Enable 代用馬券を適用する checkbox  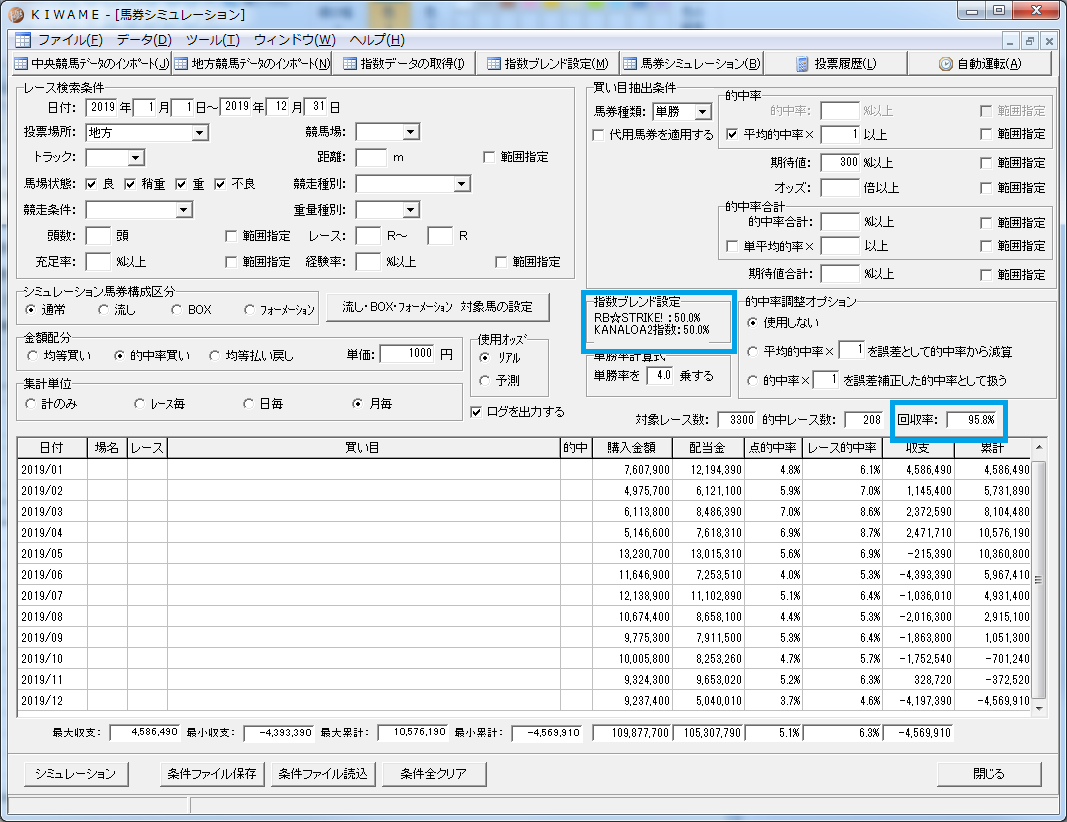tap(598, 135)
